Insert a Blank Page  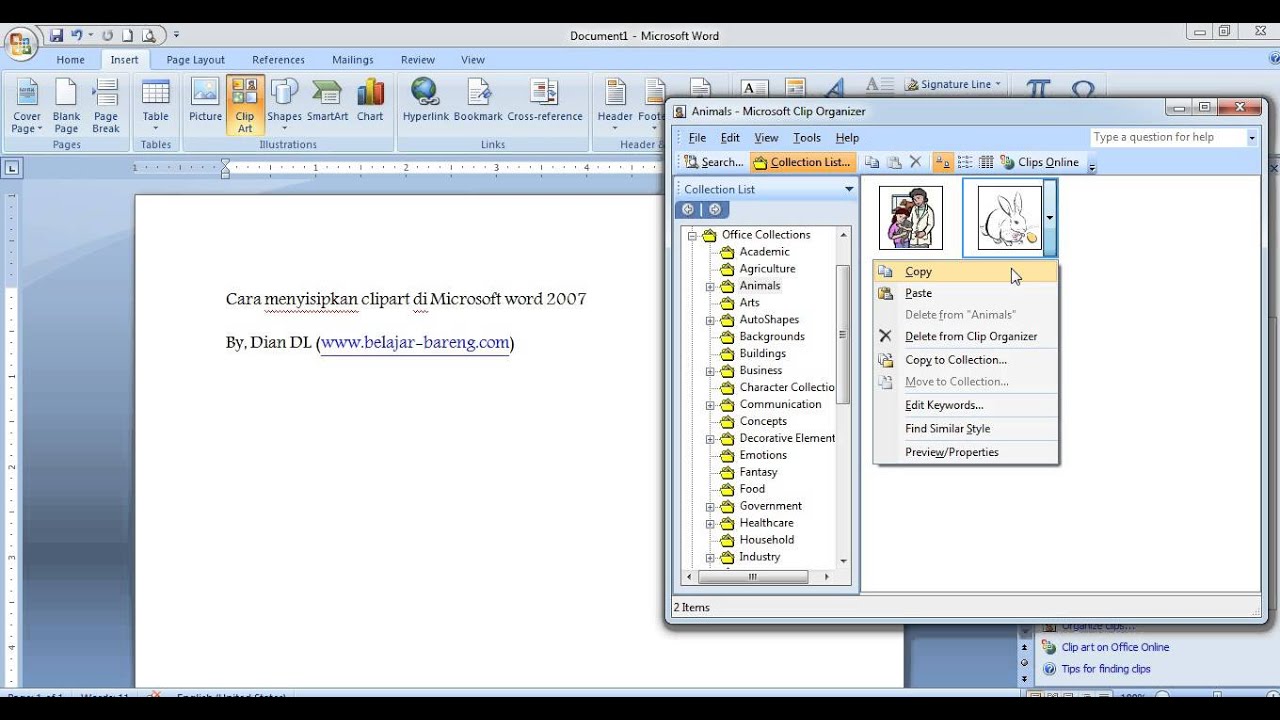(x=66, y=106)
